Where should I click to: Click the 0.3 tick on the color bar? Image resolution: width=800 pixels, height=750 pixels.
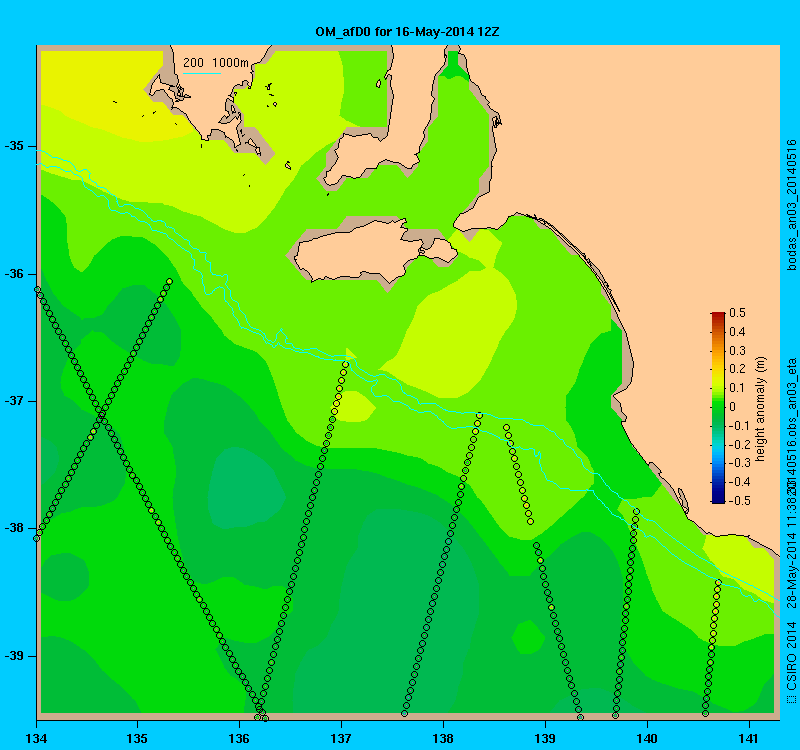tap(737, 351)
